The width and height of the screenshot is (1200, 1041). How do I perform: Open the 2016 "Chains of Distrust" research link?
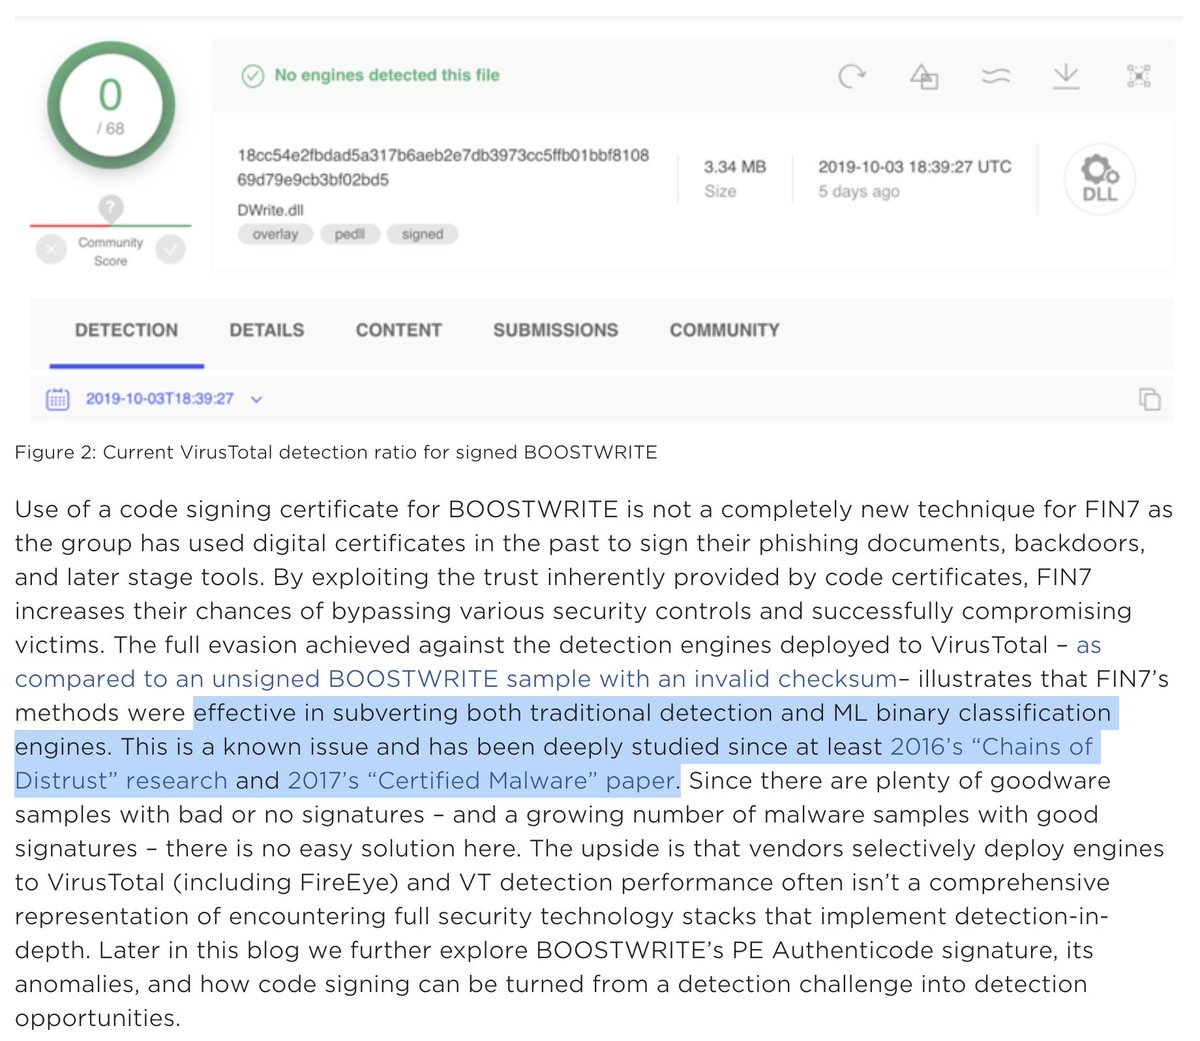click(554, 764)
